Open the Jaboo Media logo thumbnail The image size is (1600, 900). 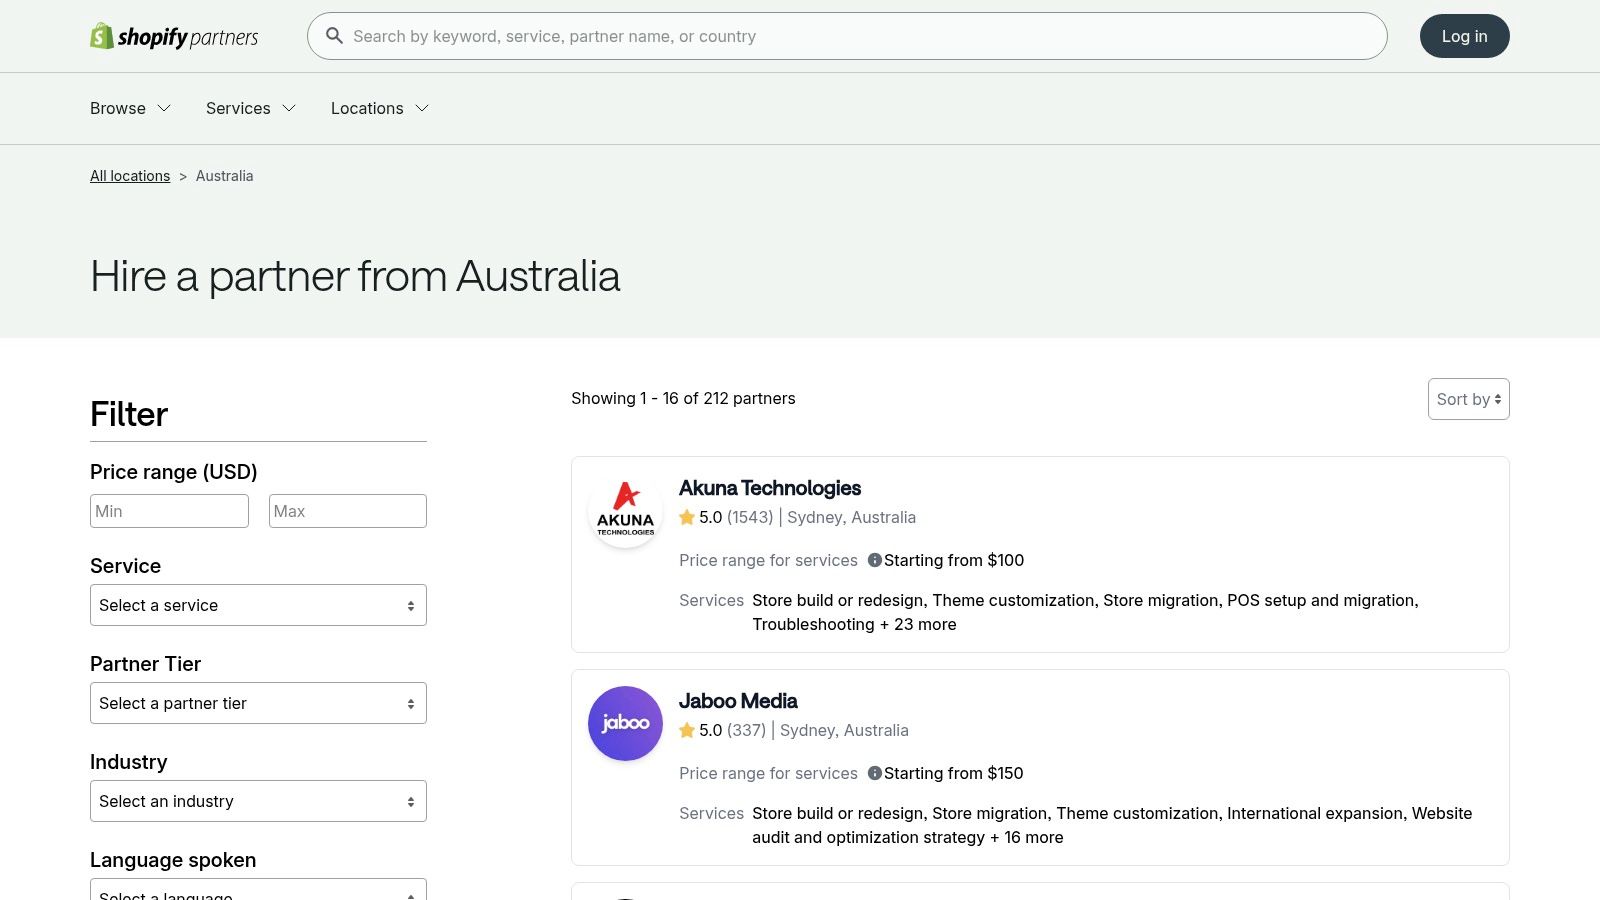click(x=625, y=723)
